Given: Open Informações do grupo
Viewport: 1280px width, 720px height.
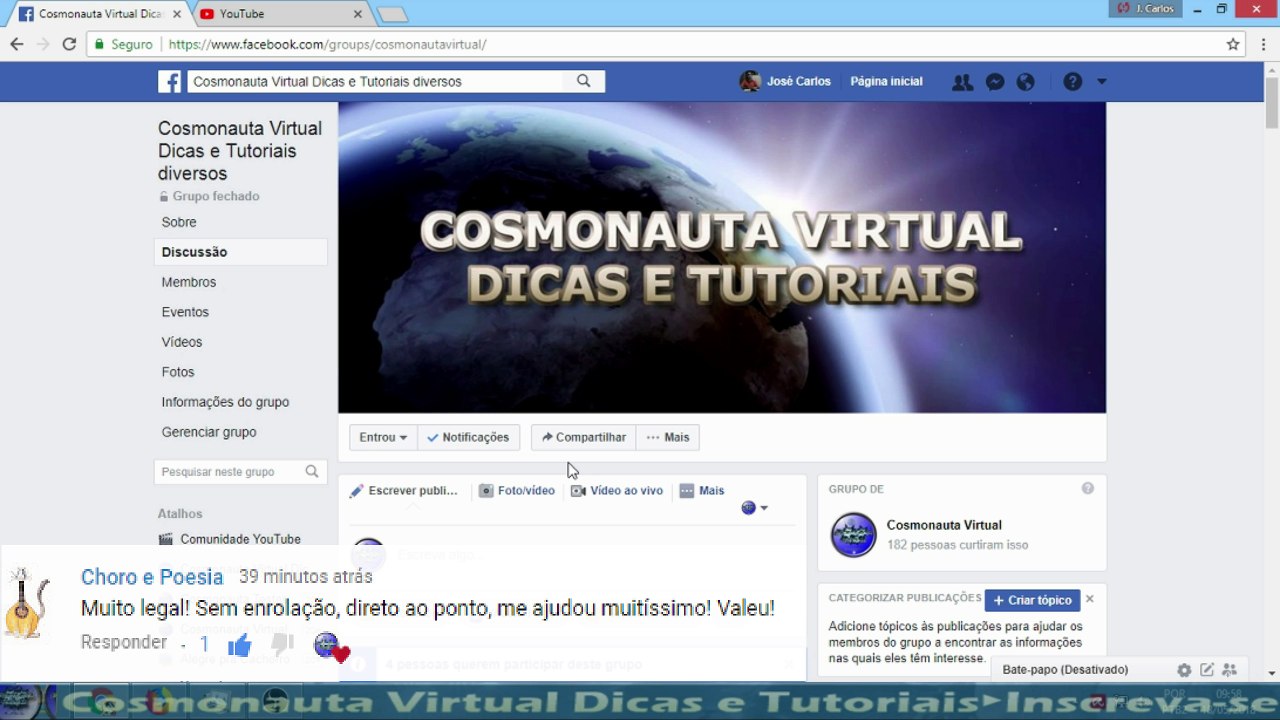Looking at the screenshot, I should [x=225, y=402].
